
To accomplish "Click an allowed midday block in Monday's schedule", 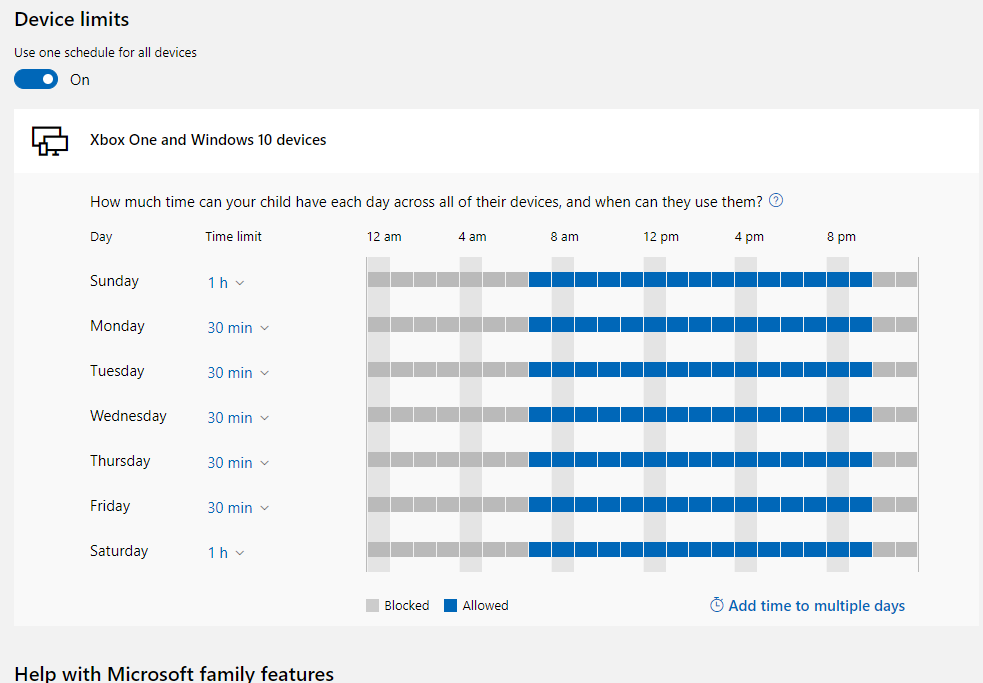I will 660,324.
